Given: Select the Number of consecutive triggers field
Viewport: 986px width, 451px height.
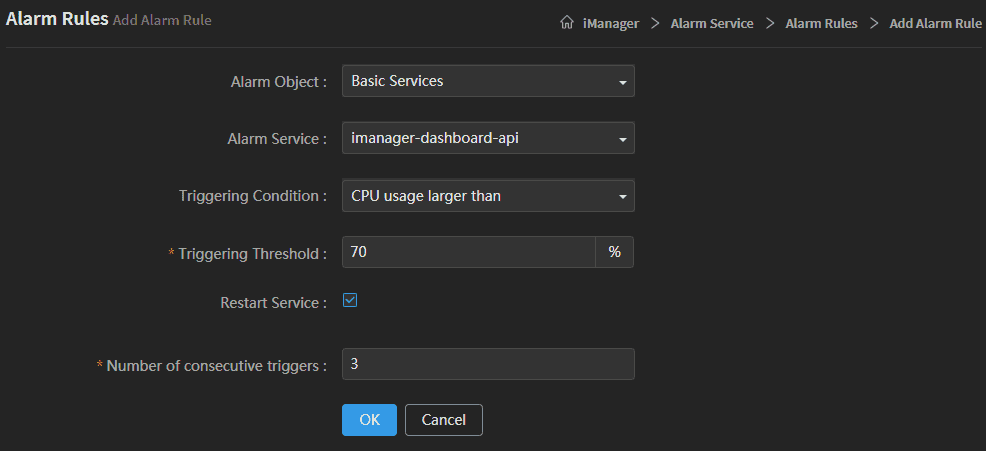Looking at the screenshot, I should tap(488, 364).
